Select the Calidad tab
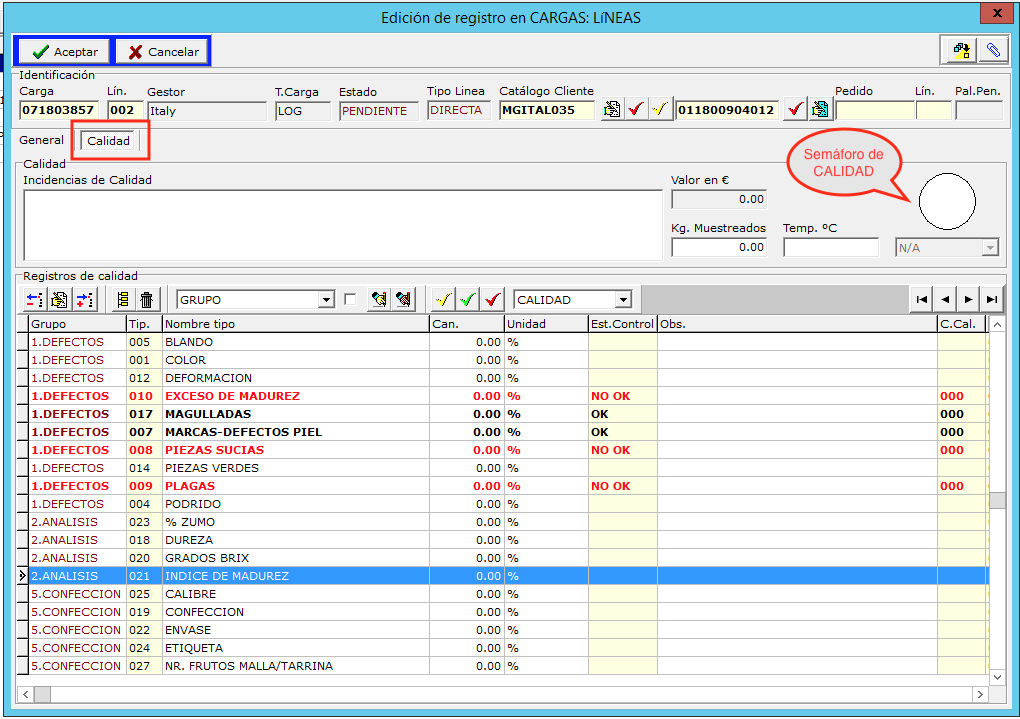The image size is (1020, 719). [108, 141]
